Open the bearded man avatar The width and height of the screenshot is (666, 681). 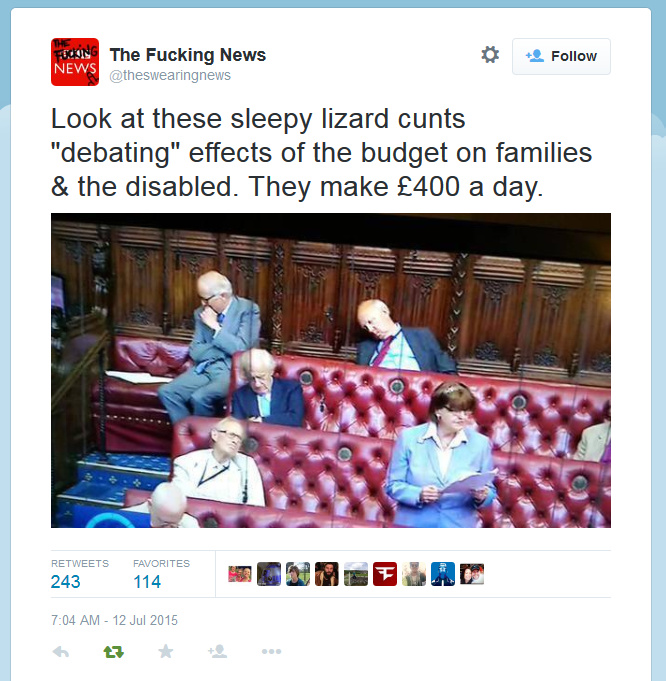pyautogui.click(x=327, y=574)
